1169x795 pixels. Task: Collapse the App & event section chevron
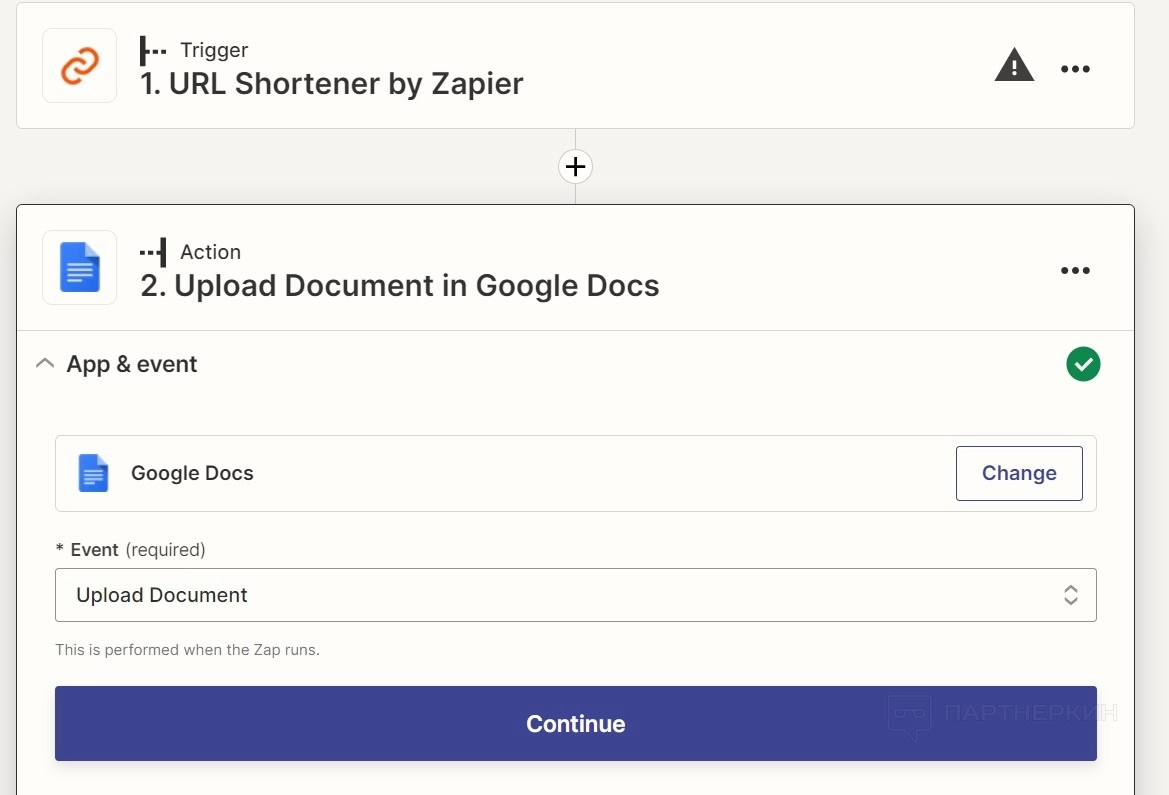45,364
